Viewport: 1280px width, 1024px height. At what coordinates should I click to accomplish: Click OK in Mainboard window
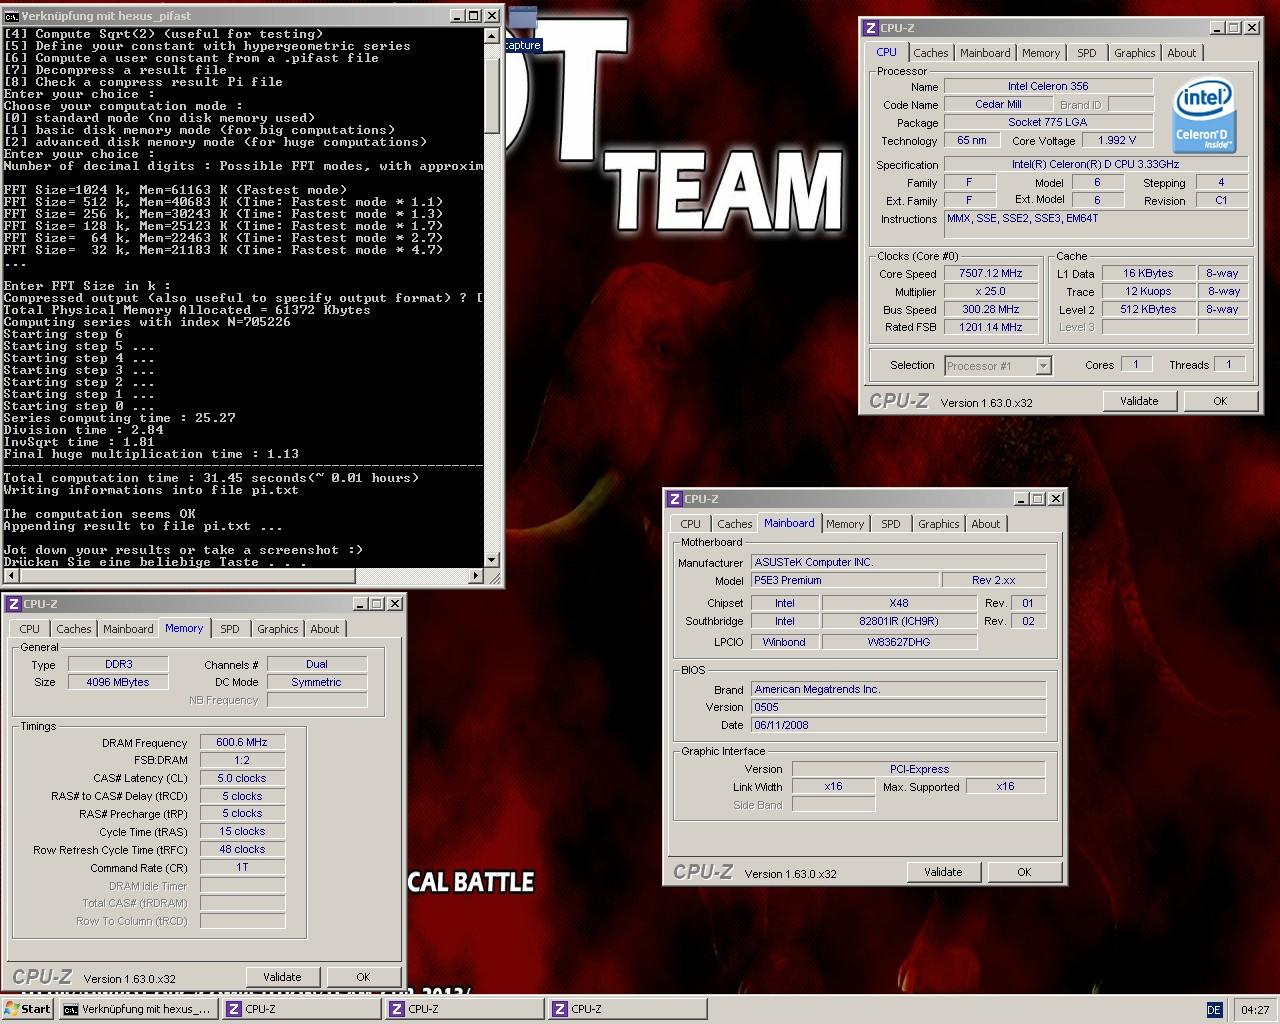tap(1024, 872)
